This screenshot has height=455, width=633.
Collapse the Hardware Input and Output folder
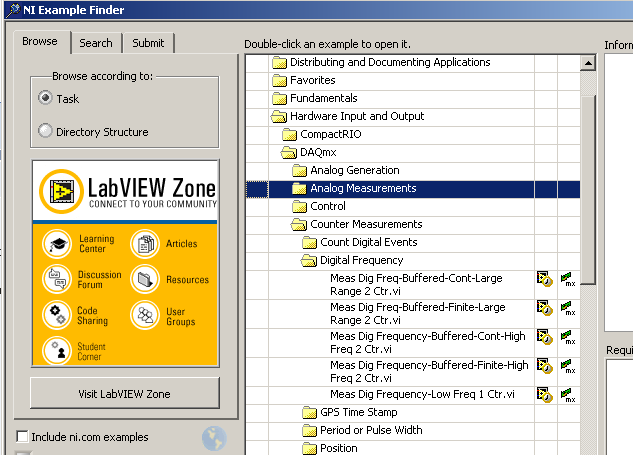pos(279,117)
